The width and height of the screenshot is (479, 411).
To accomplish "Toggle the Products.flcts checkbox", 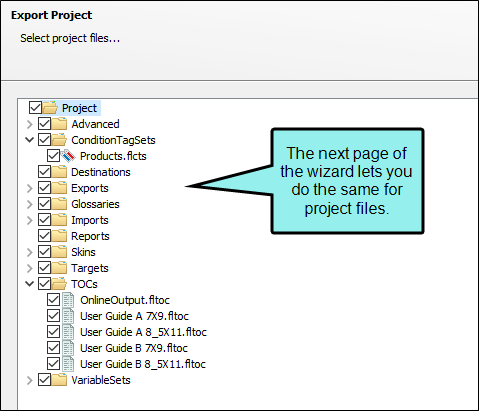I will [x=53, y=156].
